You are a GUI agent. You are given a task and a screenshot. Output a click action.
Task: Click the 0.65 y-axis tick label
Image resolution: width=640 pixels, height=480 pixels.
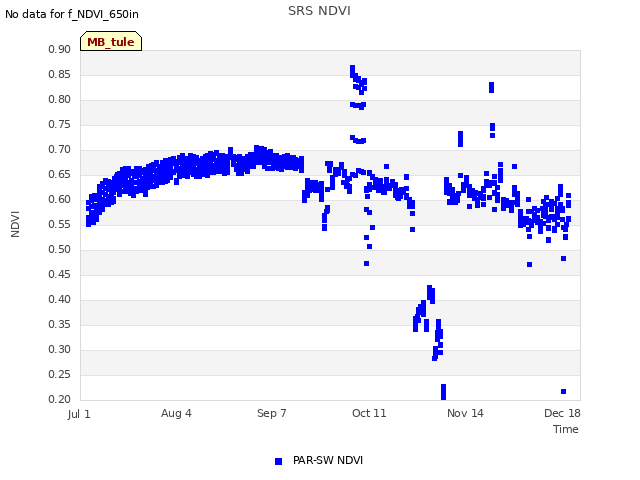(x=59, y=174)
